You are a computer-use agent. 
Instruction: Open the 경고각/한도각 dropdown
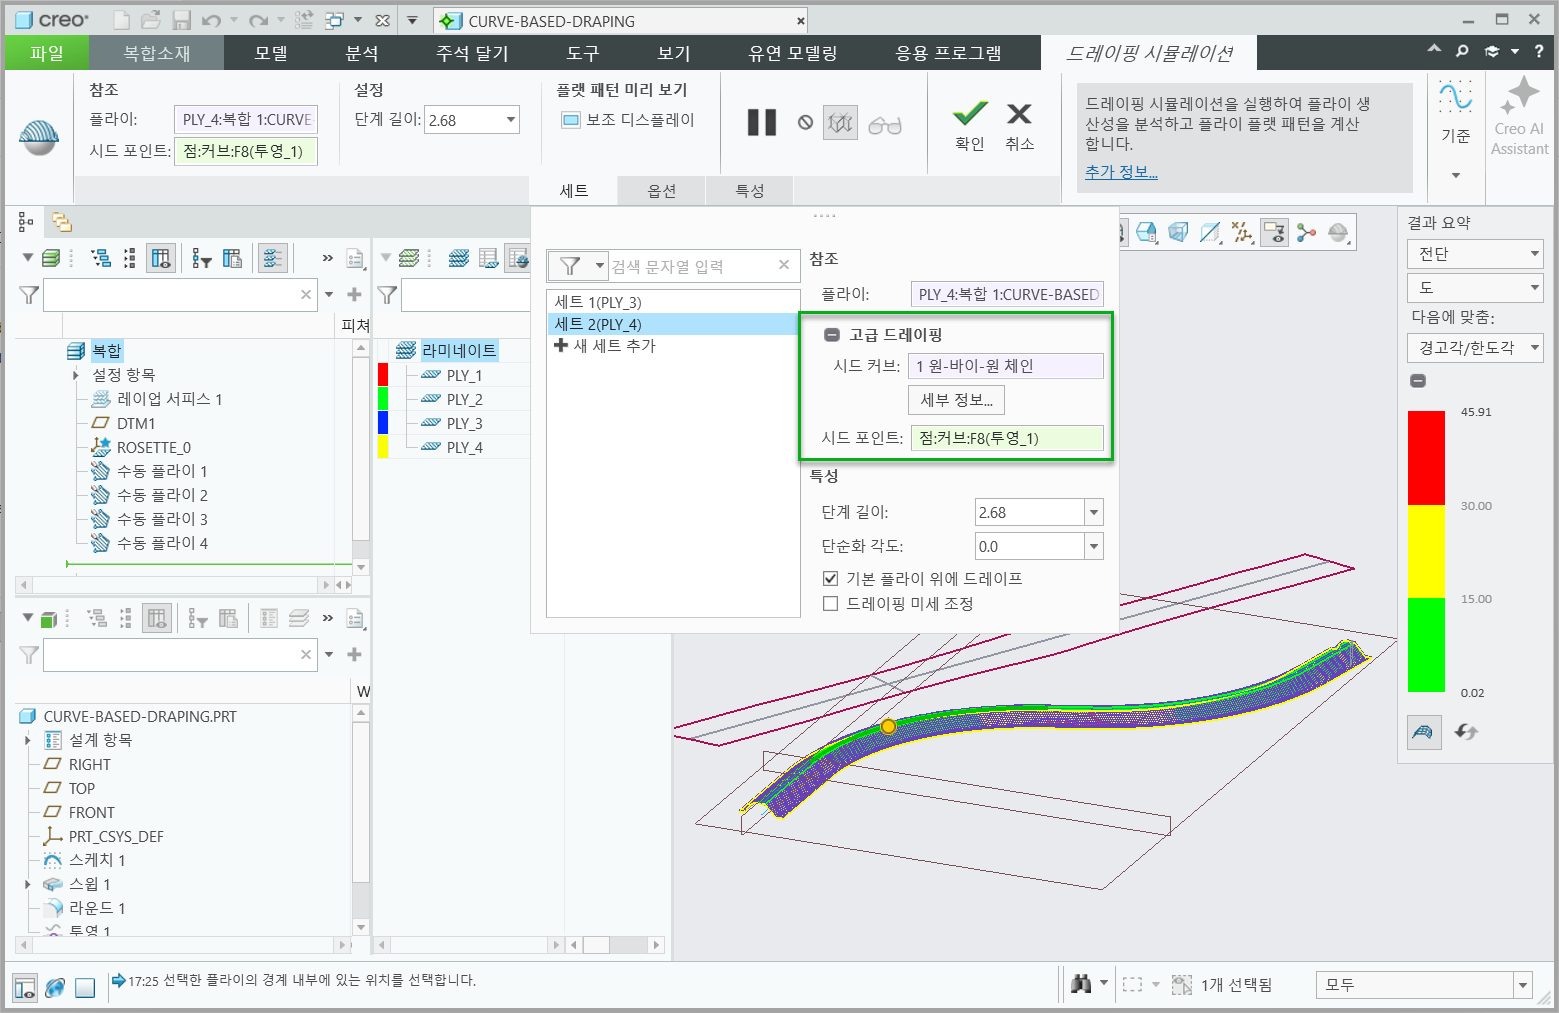pyautogui.click(x=1475, y=347)
